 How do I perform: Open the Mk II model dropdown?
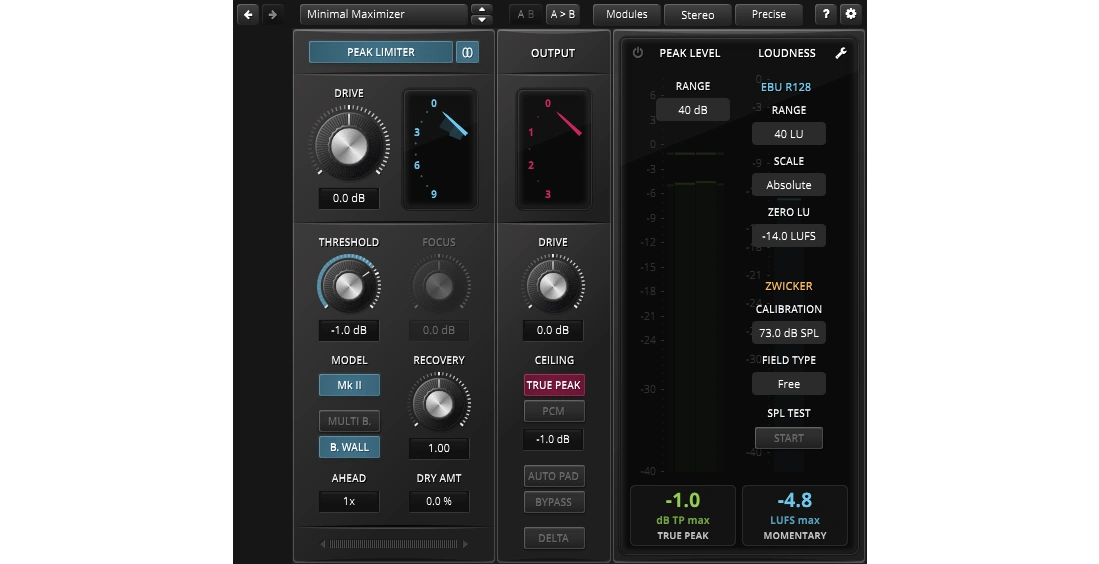(349, 385)
